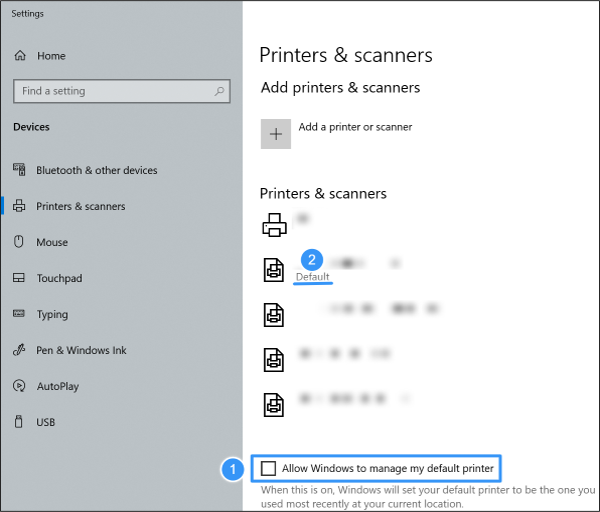This screenshot has height=512, width=600.
Task: Select the third printer in the list
Action: [274, 314]
